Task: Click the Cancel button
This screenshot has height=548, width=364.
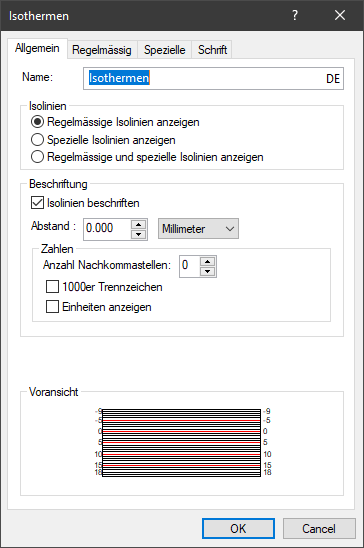Action: (319, 528)
